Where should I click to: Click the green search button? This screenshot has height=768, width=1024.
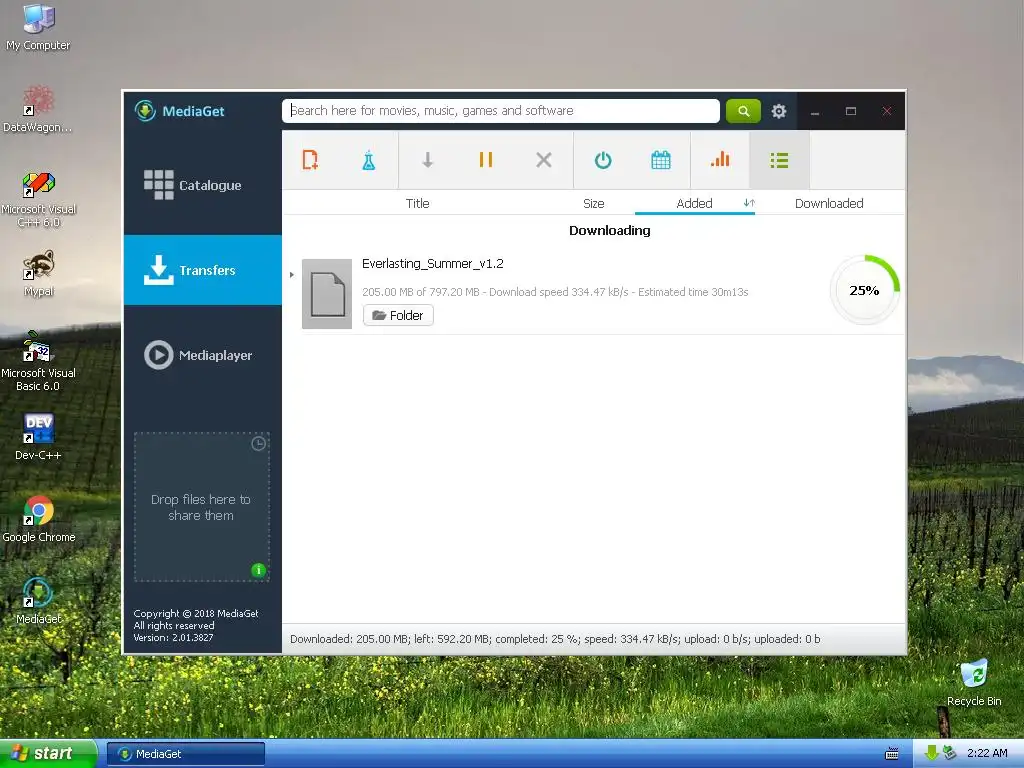click(743, 111)
